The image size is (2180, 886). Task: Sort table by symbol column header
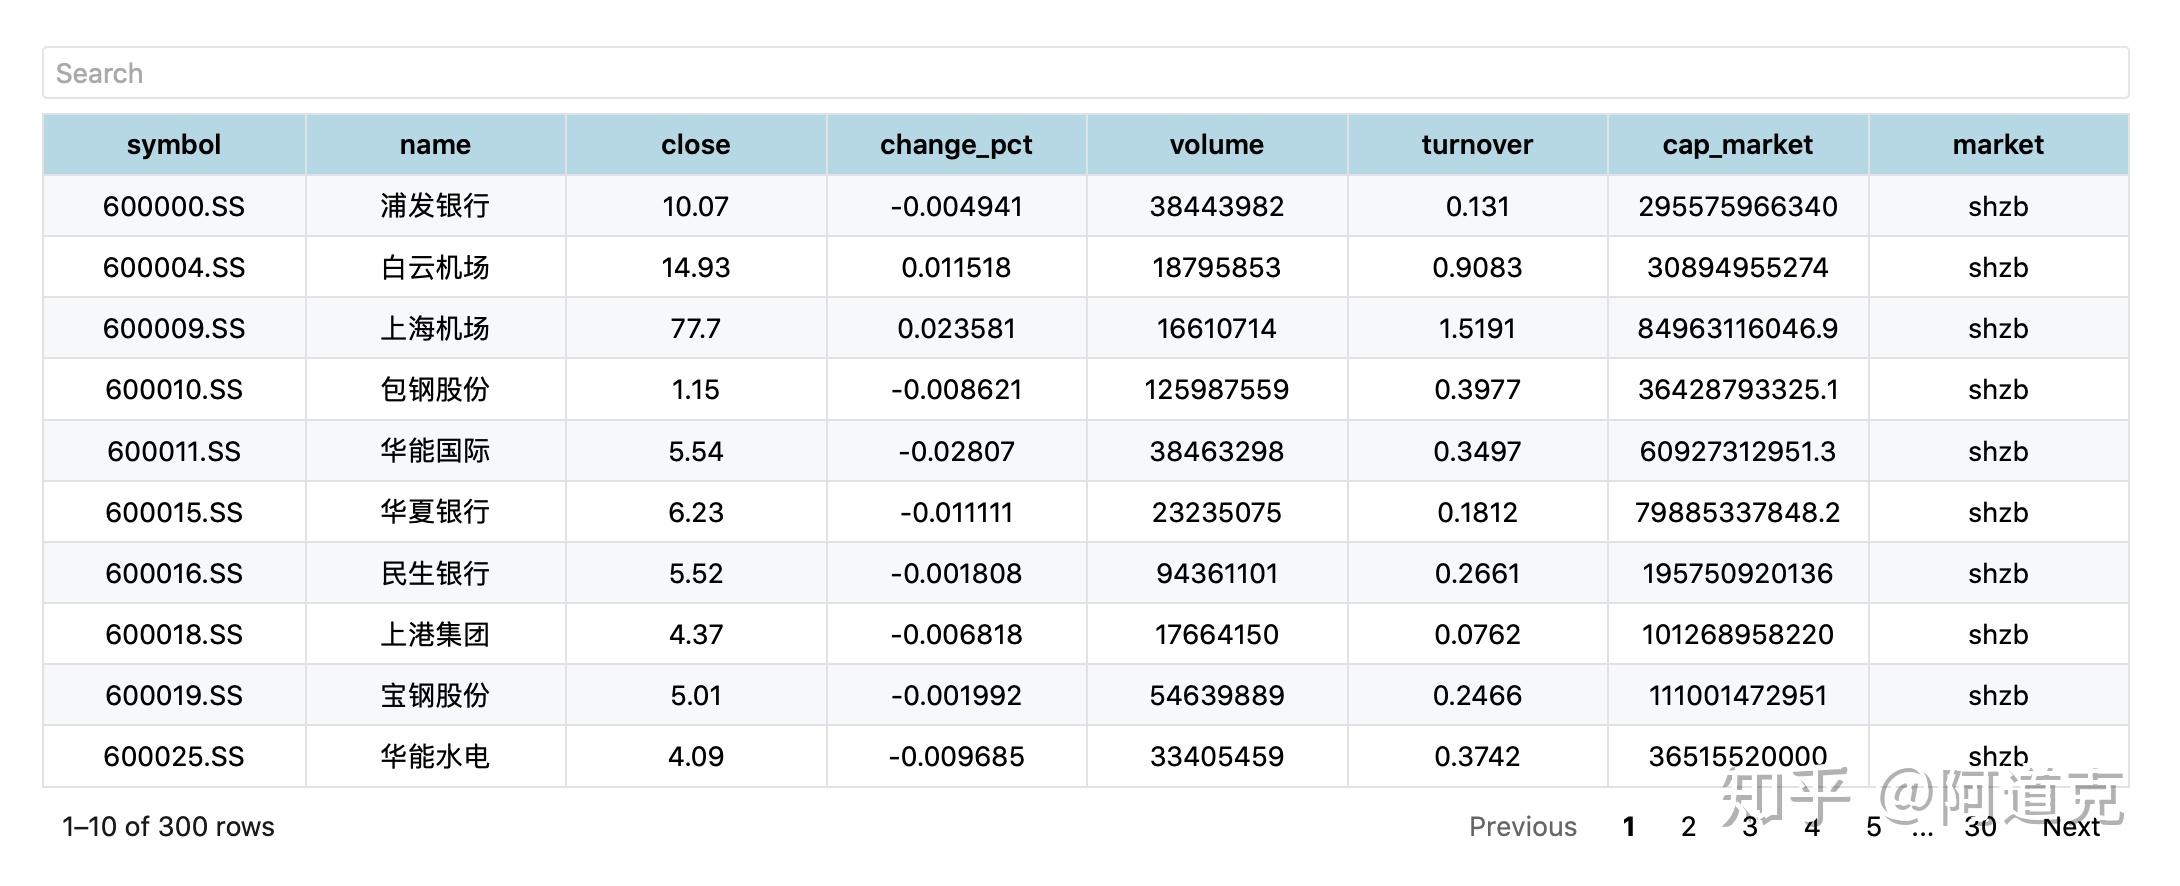tap(174, 145)
